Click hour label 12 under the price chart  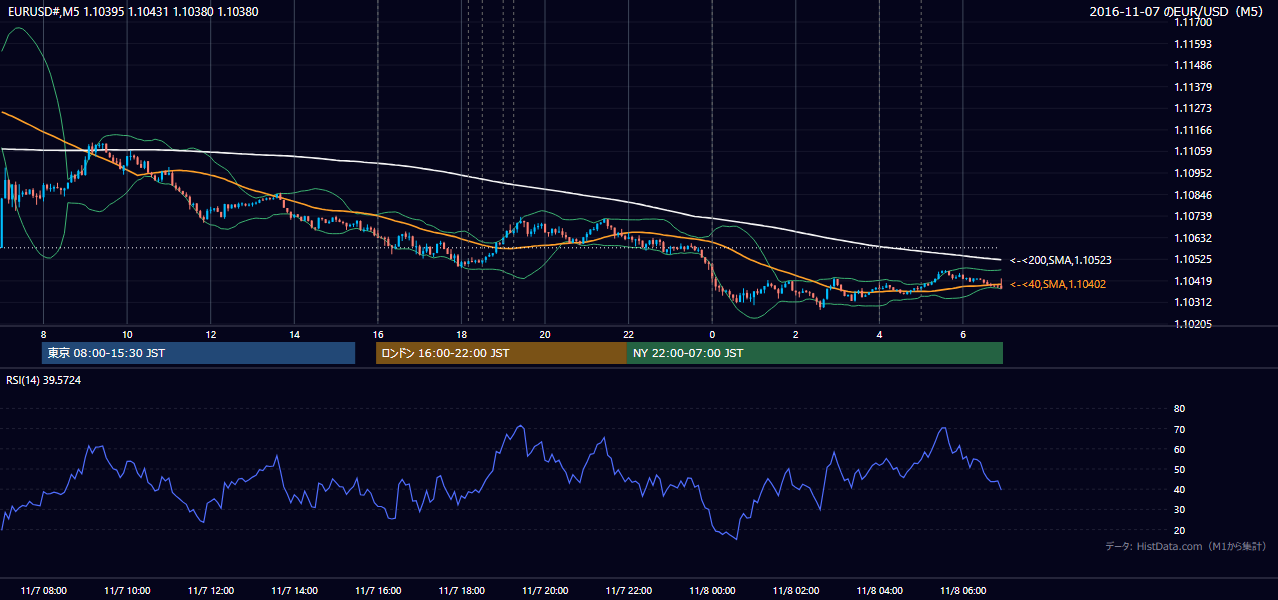210,333
